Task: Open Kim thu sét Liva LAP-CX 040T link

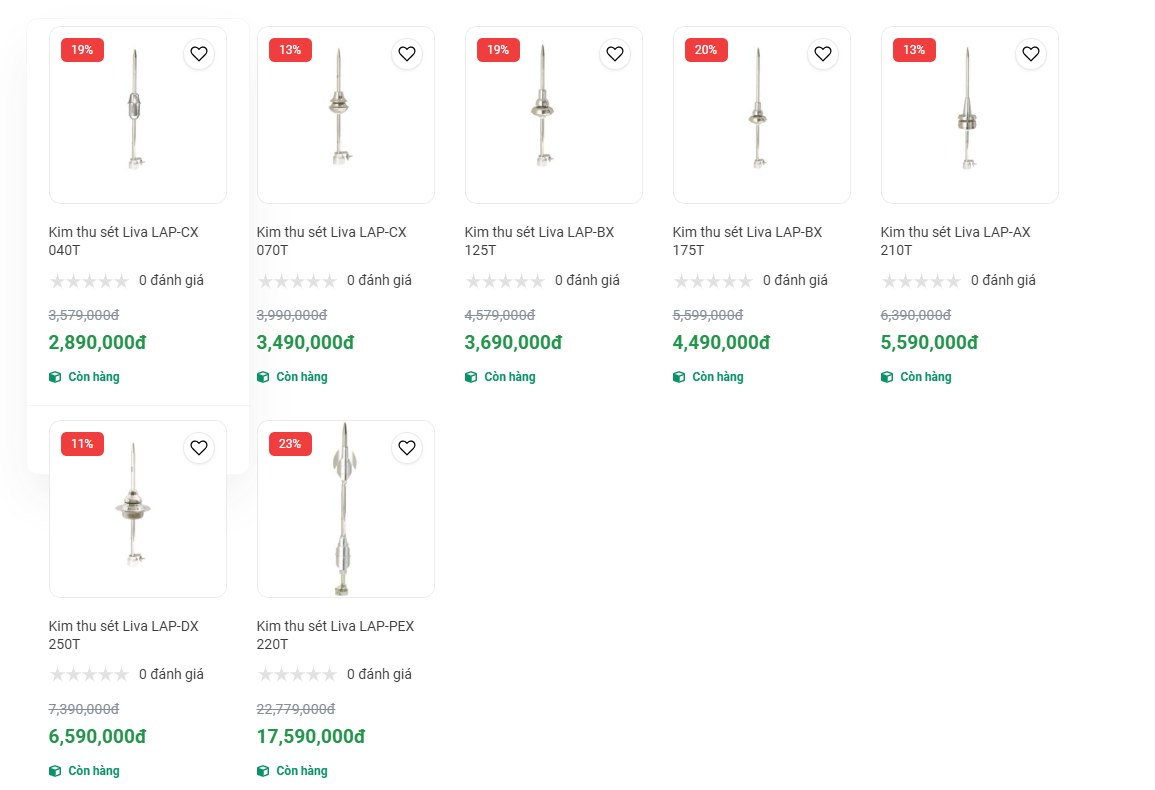Action: pyautogui.click(x=124, y=241)
